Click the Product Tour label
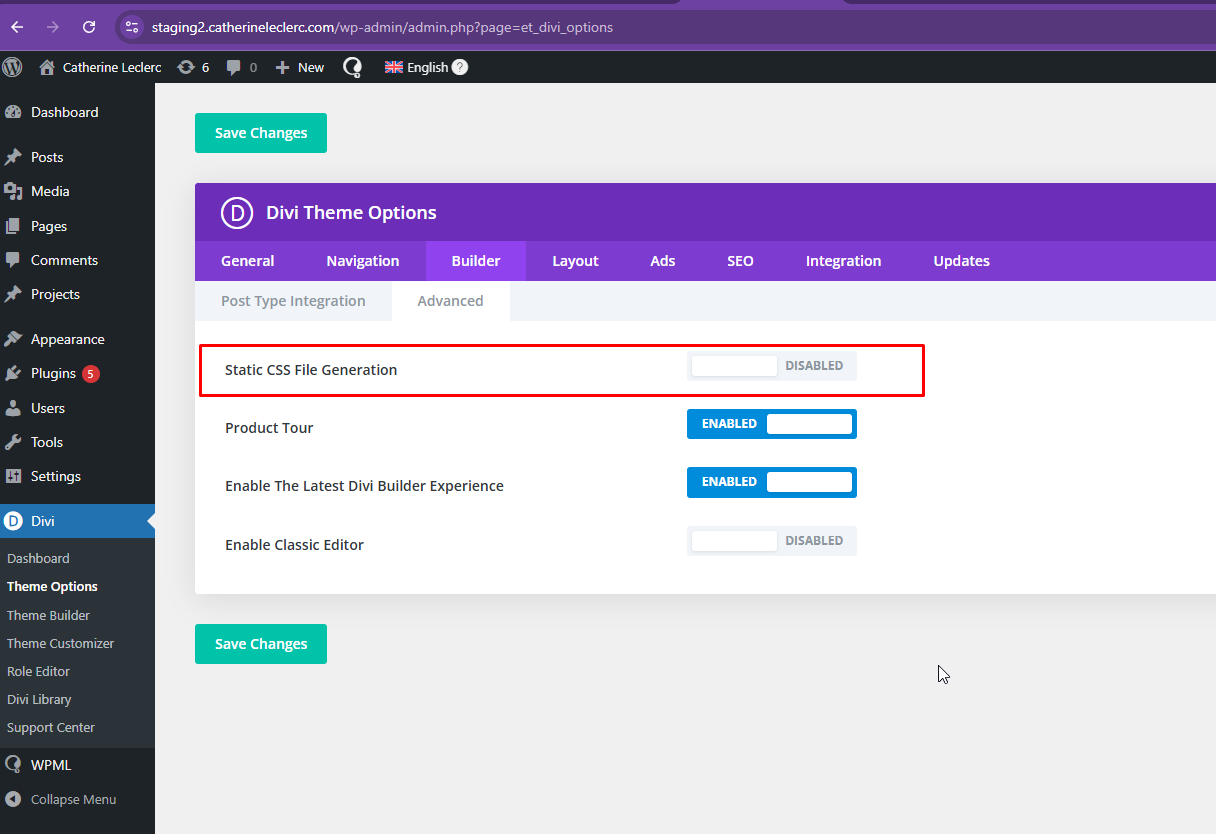Image resolution: width=1216 pixels, height=834 pixels. [x=269, y=428]
